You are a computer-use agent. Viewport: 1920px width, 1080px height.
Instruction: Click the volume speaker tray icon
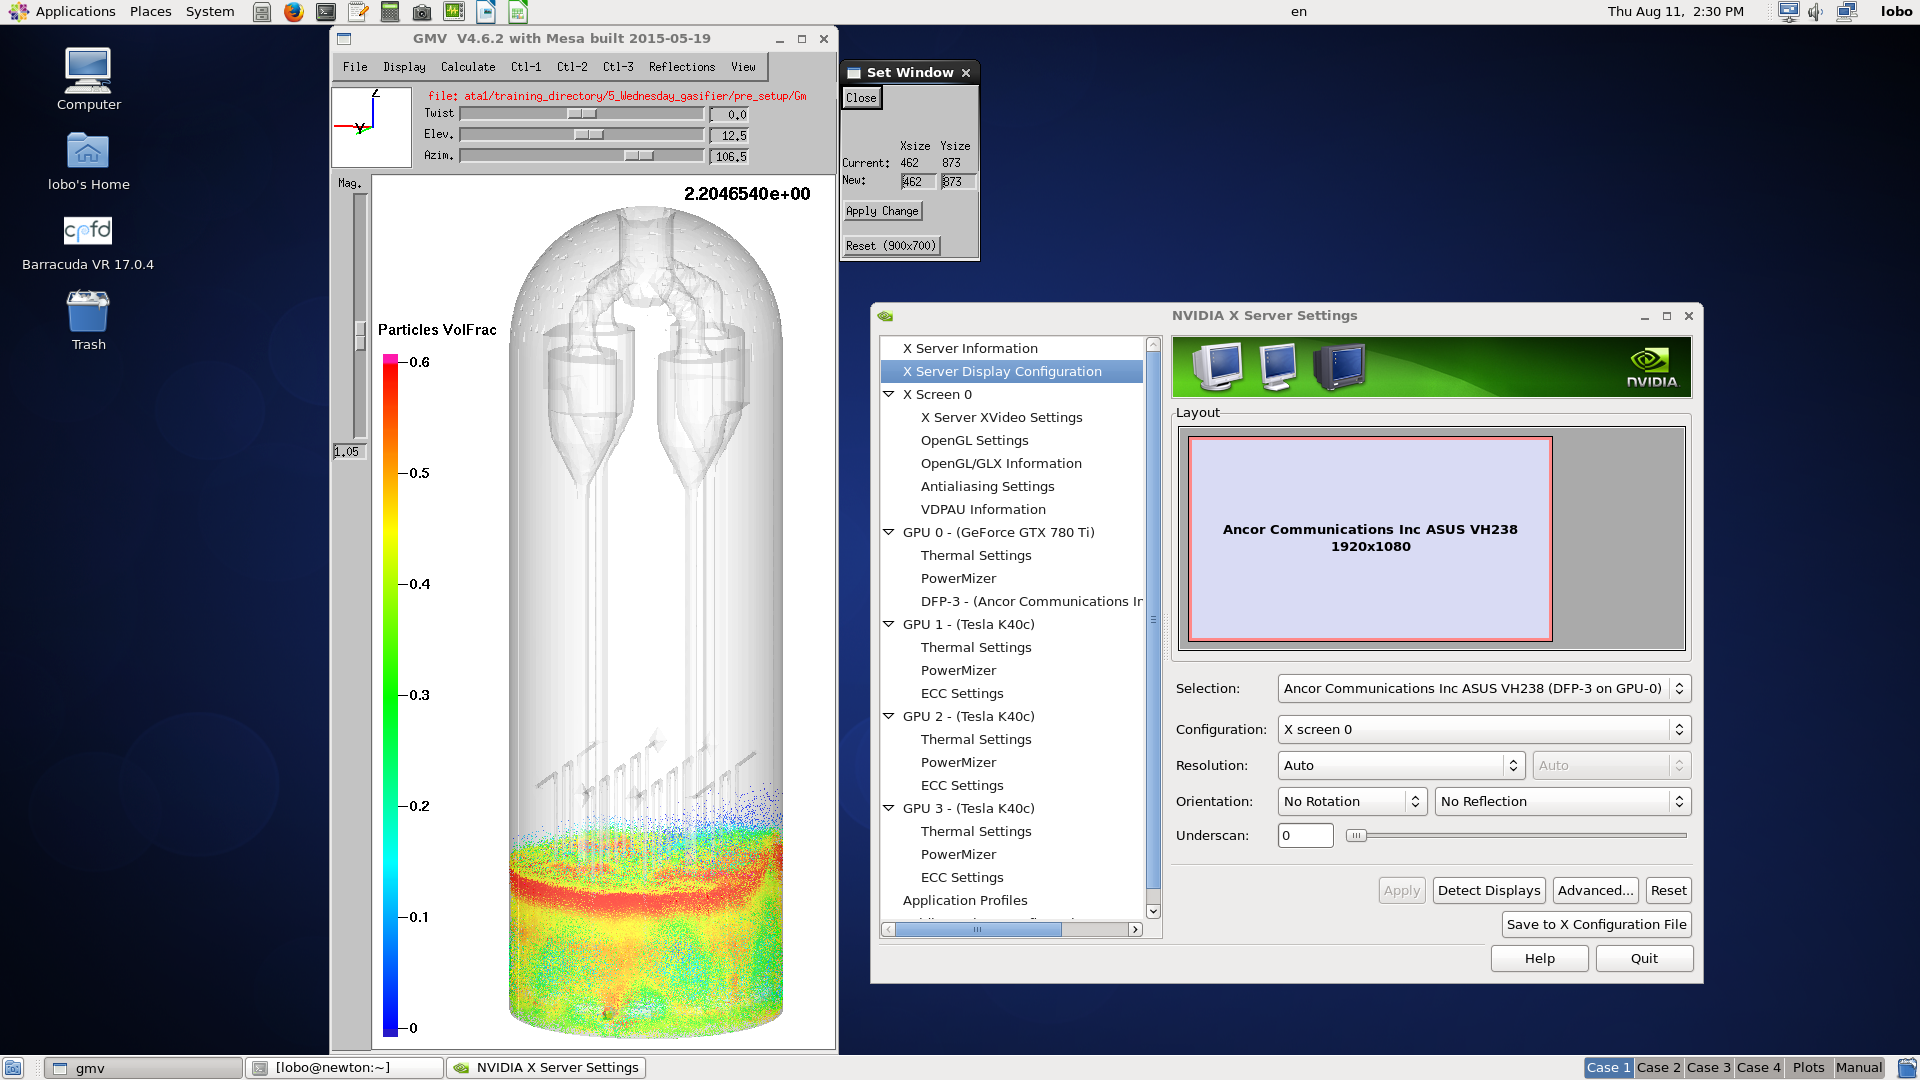pos(1815,12)
